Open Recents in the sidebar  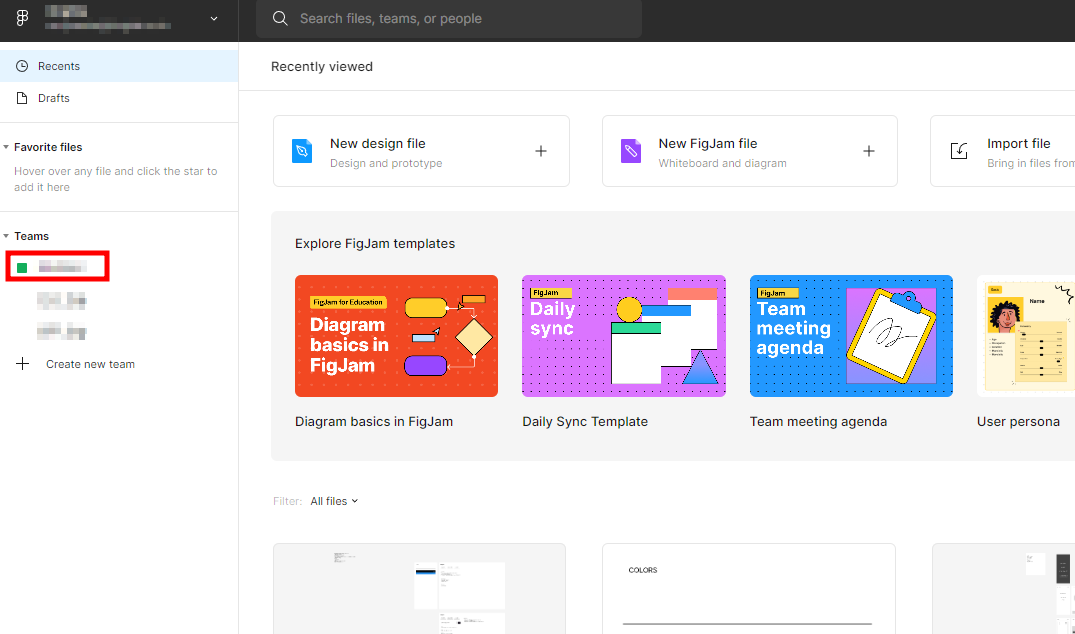(x=119, y=66)
